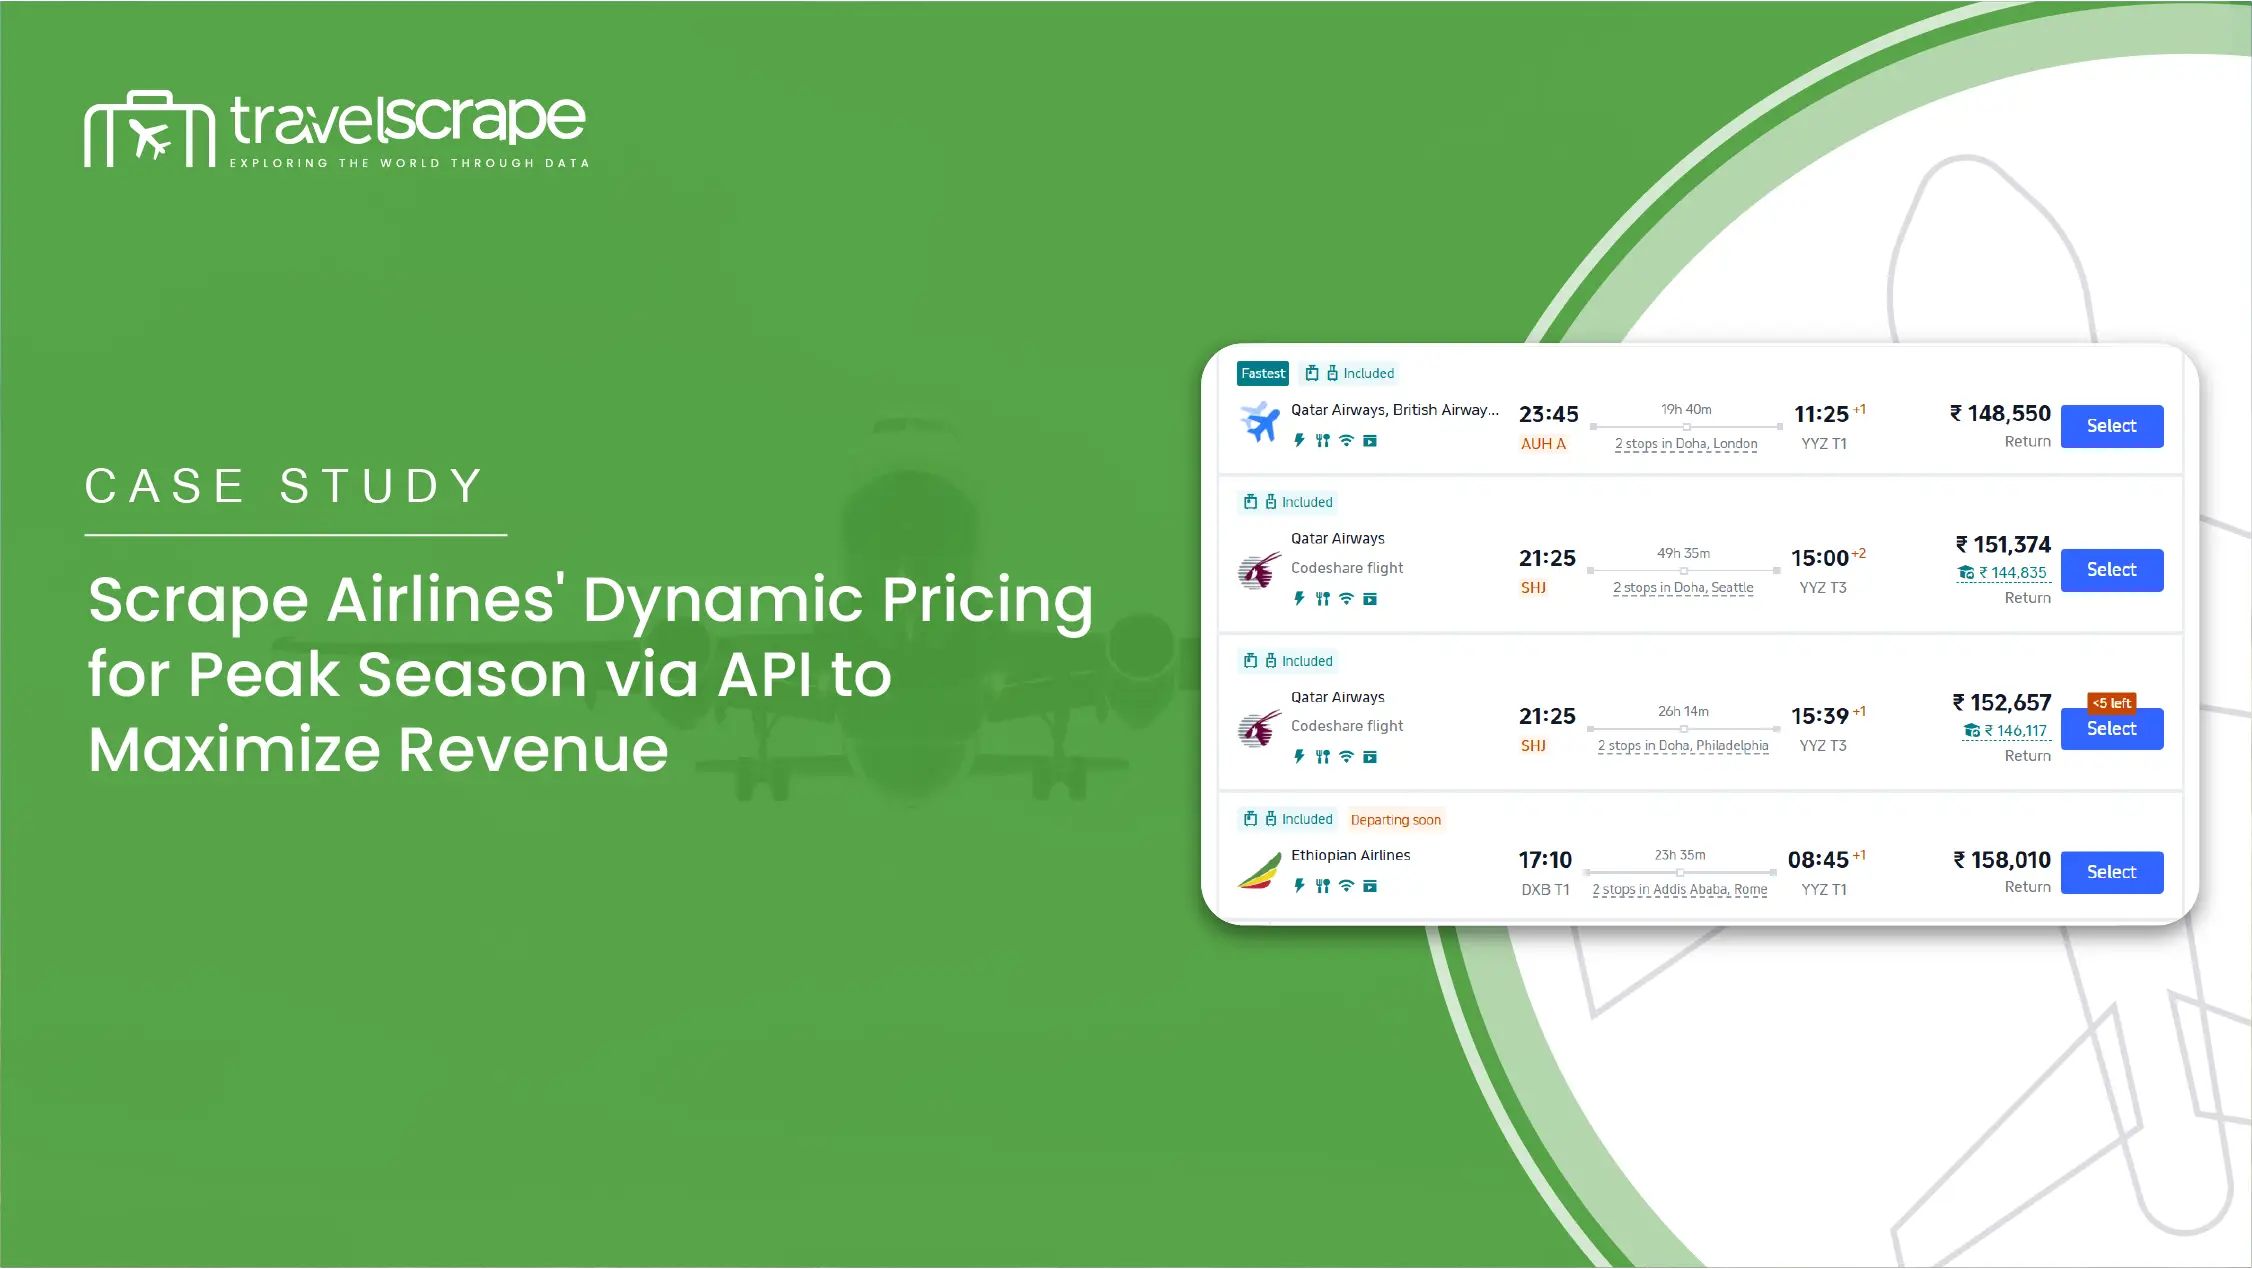Click the Ethiopian Airlines logo
The image size is (2252, 1269).
pos(1259,871)
